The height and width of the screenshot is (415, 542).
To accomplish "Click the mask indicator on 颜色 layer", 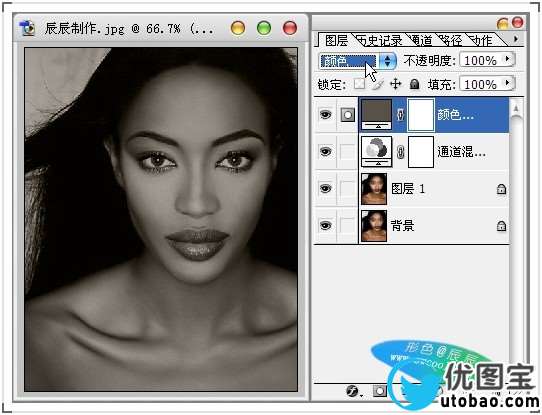I will coord(347,115).
